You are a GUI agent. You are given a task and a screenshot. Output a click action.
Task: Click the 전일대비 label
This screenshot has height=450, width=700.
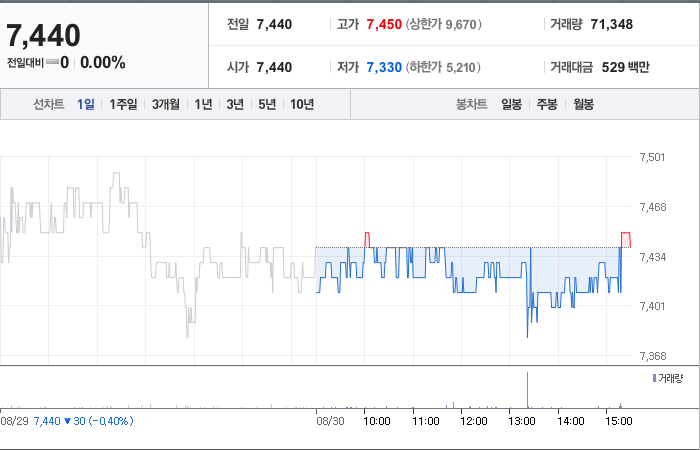point(25,63)
